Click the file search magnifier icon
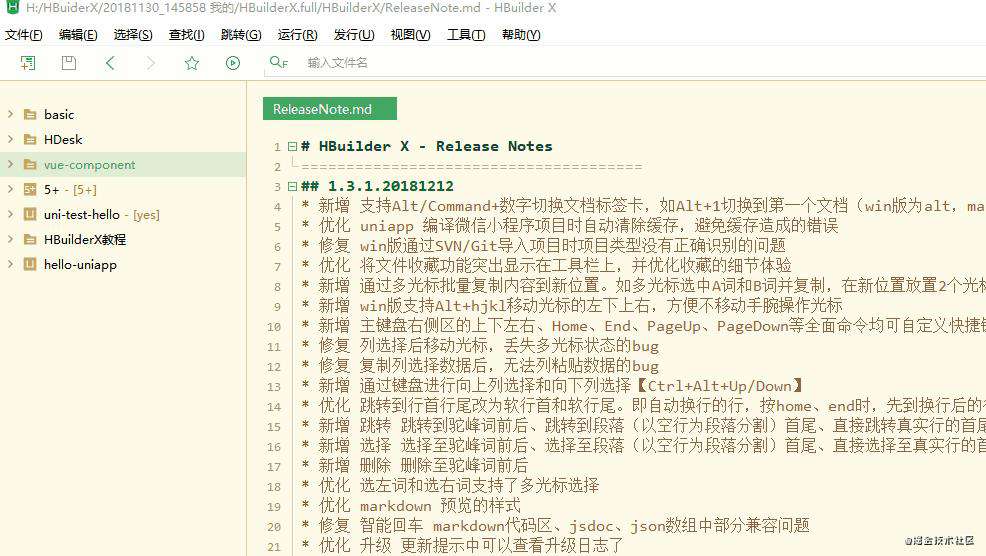This screenshot has width=986, height=556. point(278,62)
